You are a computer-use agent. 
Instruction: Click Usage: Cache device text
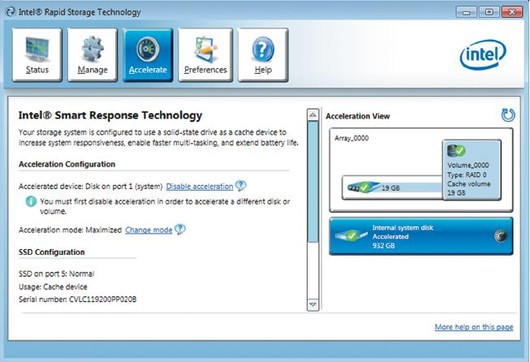53,287
